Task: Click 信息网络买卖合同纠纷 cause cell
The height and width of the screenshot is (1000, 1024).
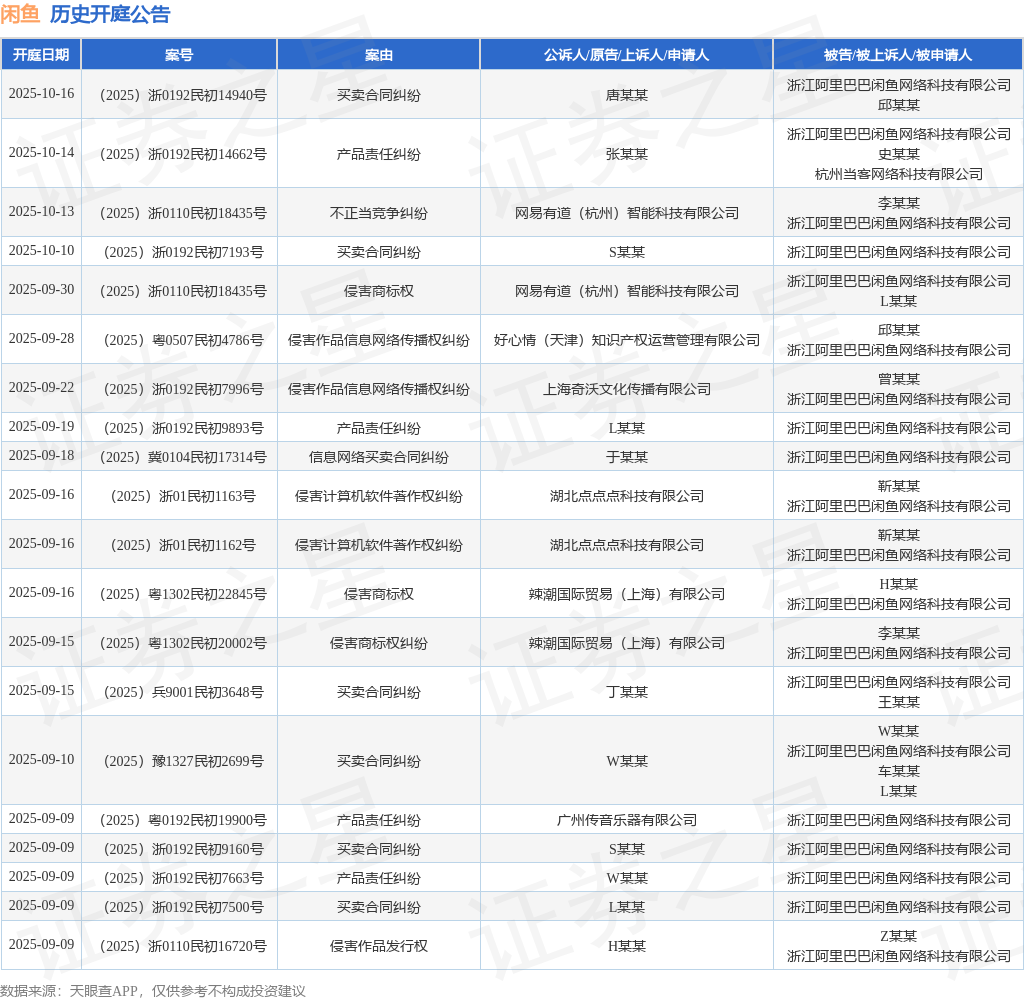Action: tap(379, 457)
